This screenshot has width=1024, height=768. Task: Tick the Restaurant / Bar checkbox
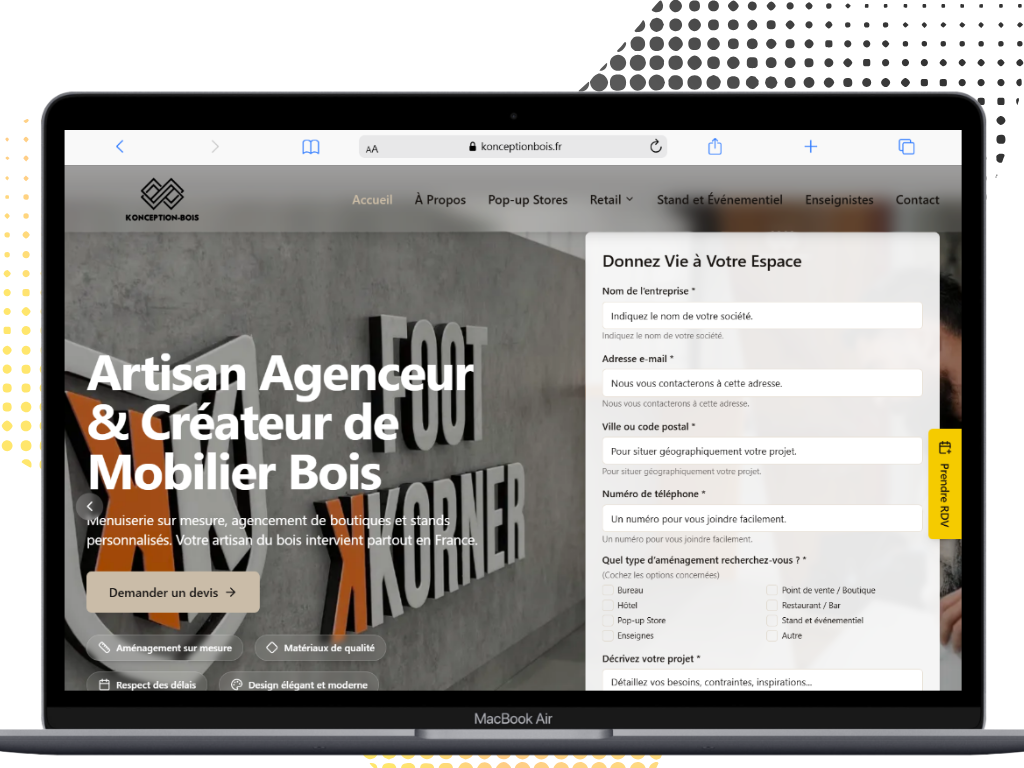pyautogui.click(x=772, y=605)
